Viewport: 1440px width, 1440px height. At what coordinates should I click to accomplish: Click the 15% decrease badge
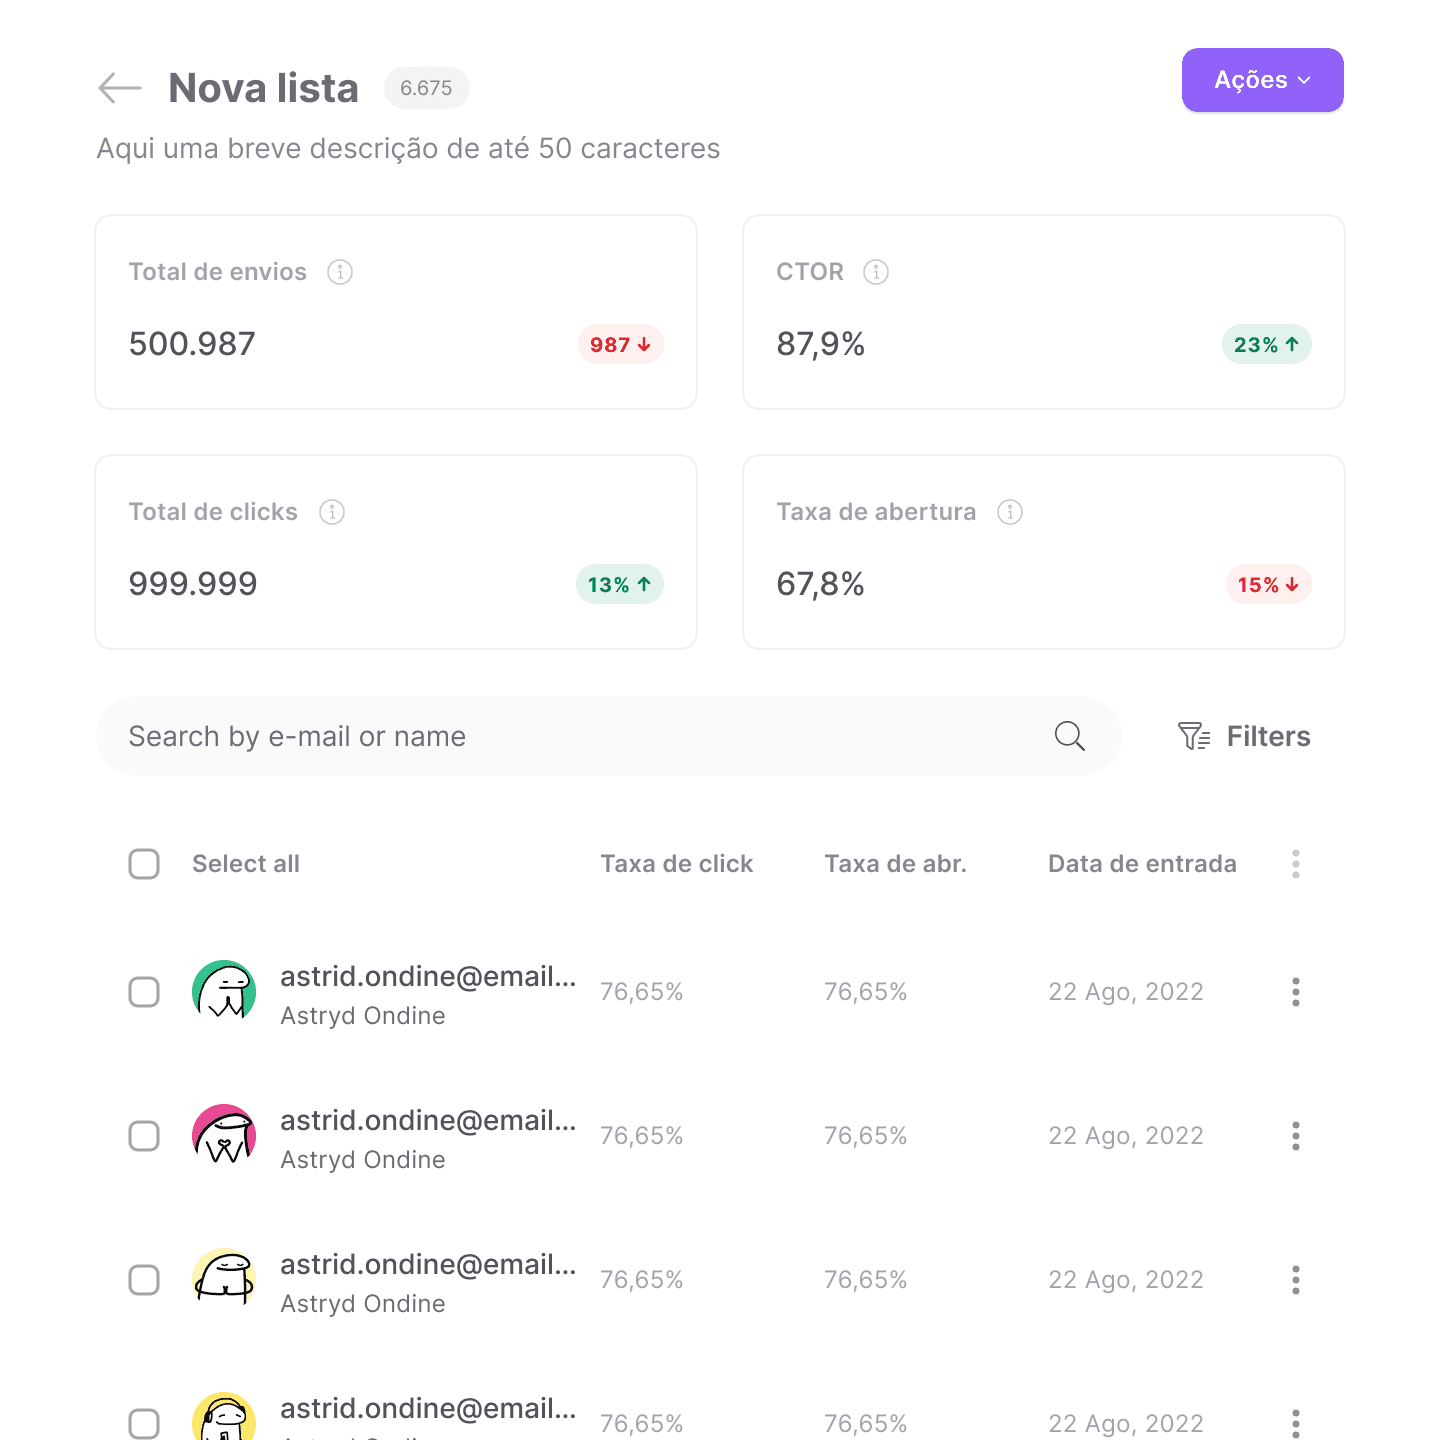click(x=1268, y=584)
